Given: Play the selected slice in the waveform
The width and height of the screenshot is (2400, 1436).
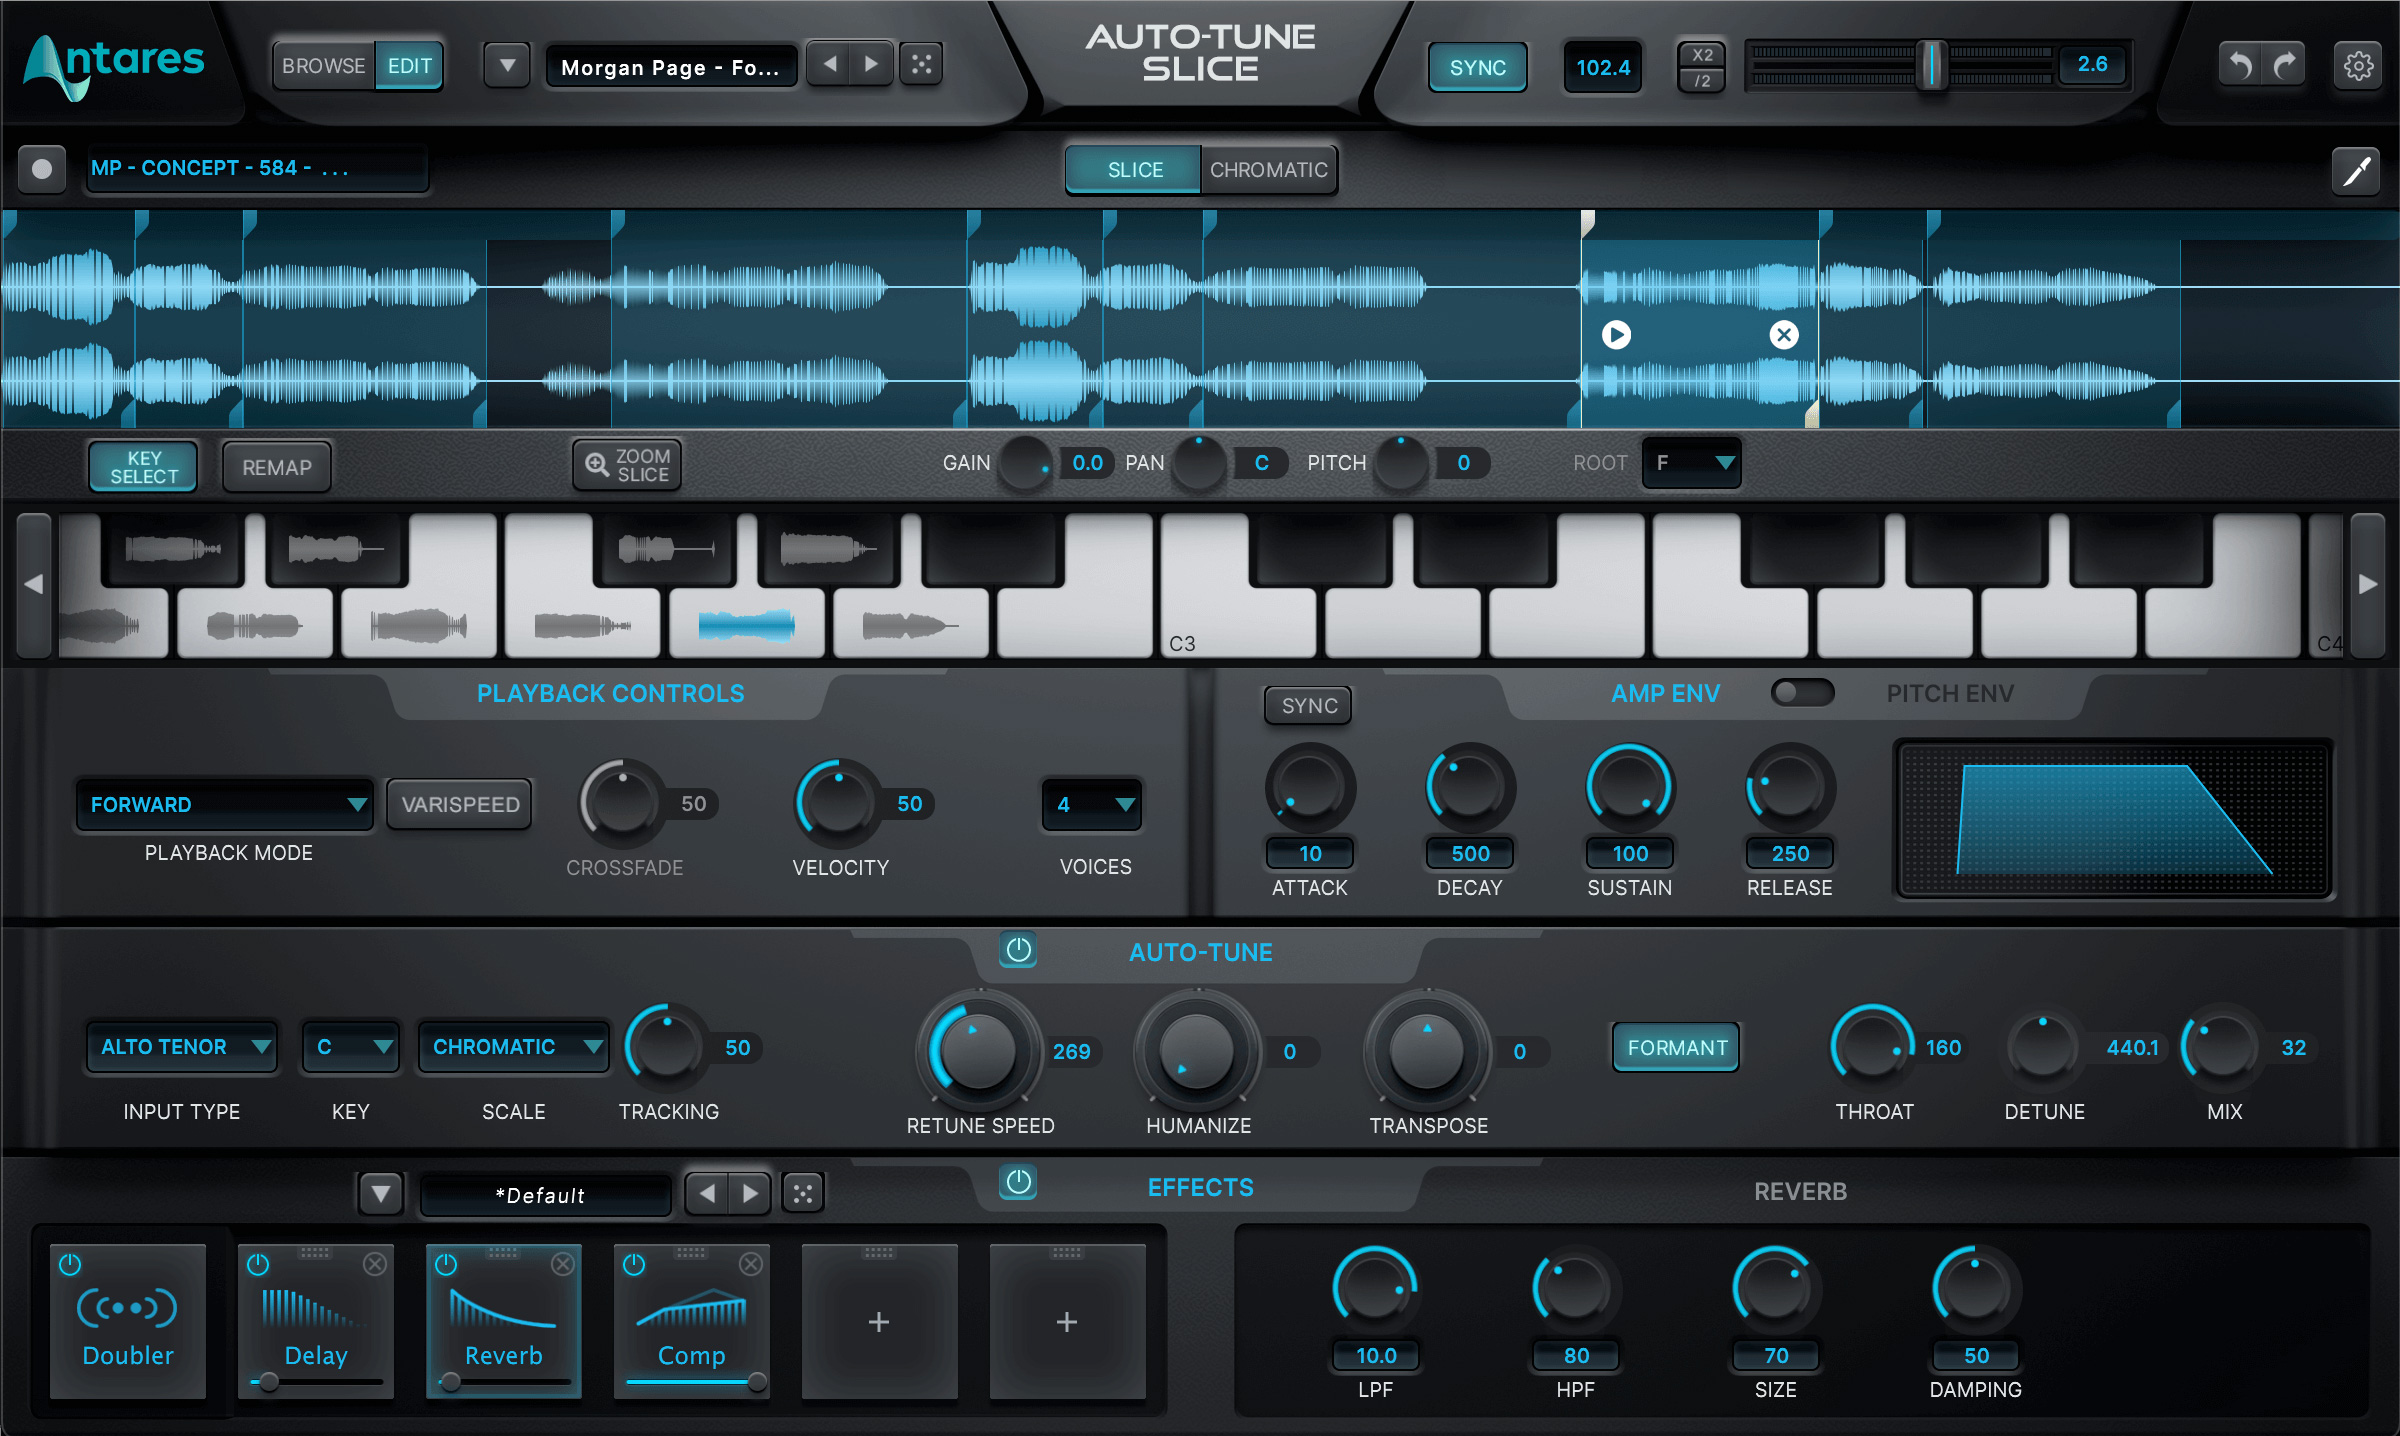Looking at the screenshot, I should pos(1616,334).
